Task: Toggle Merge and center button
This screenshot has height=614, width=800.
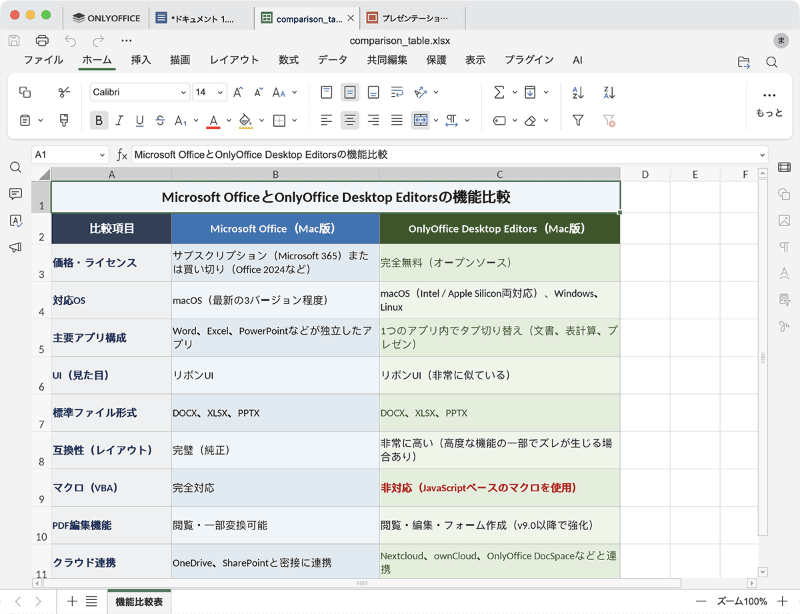Action: click(x=420, y=120)
